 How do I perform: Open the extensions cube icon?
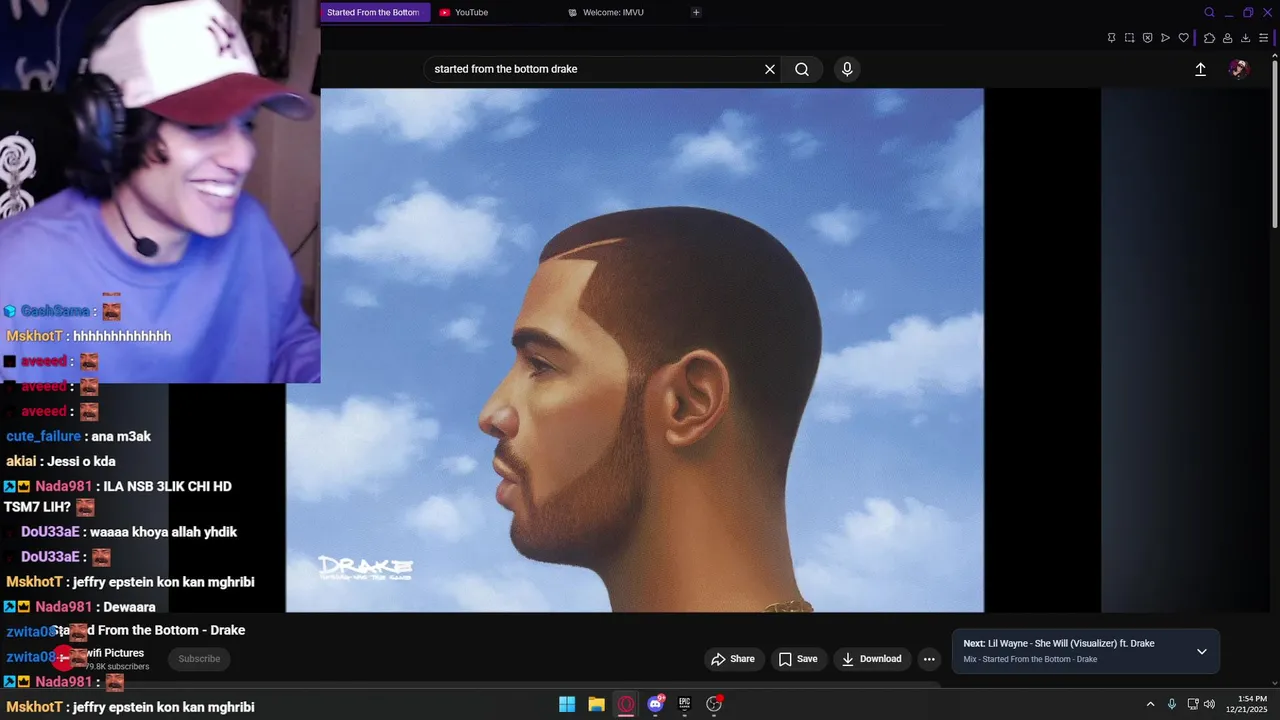click(1209, 38)
